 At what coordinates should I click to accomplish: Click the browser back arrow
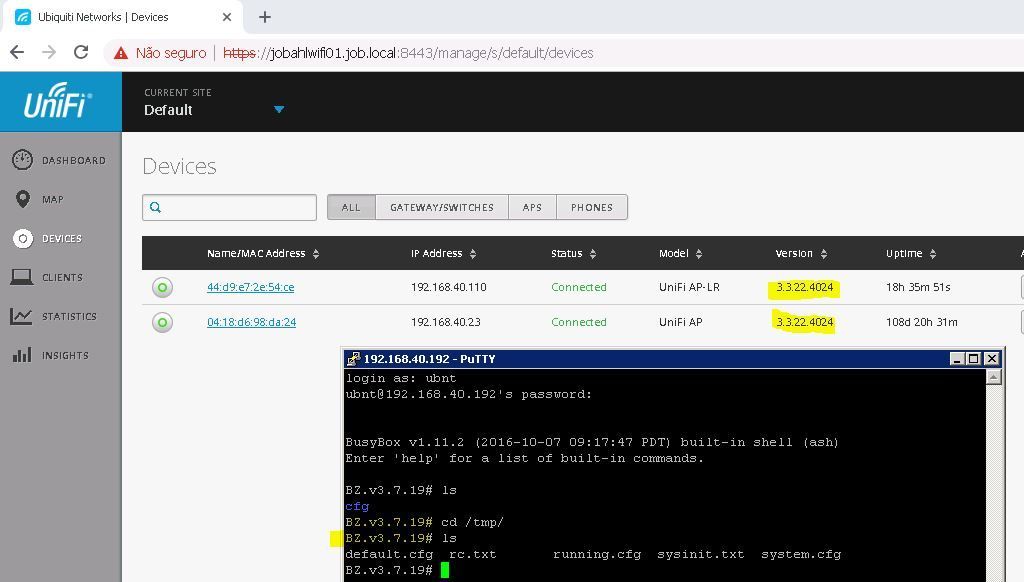click(17, 52)
